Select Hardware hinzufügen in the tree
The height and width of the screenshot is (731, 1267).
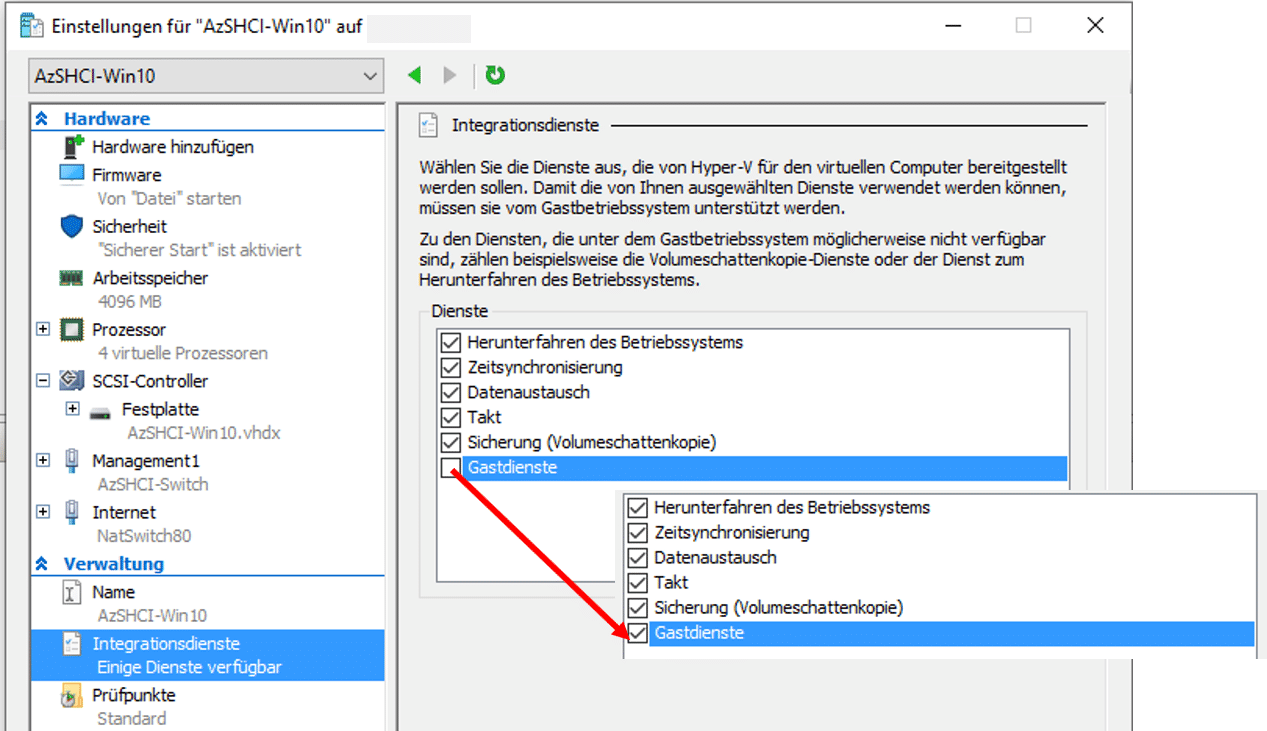pos(173,147)
